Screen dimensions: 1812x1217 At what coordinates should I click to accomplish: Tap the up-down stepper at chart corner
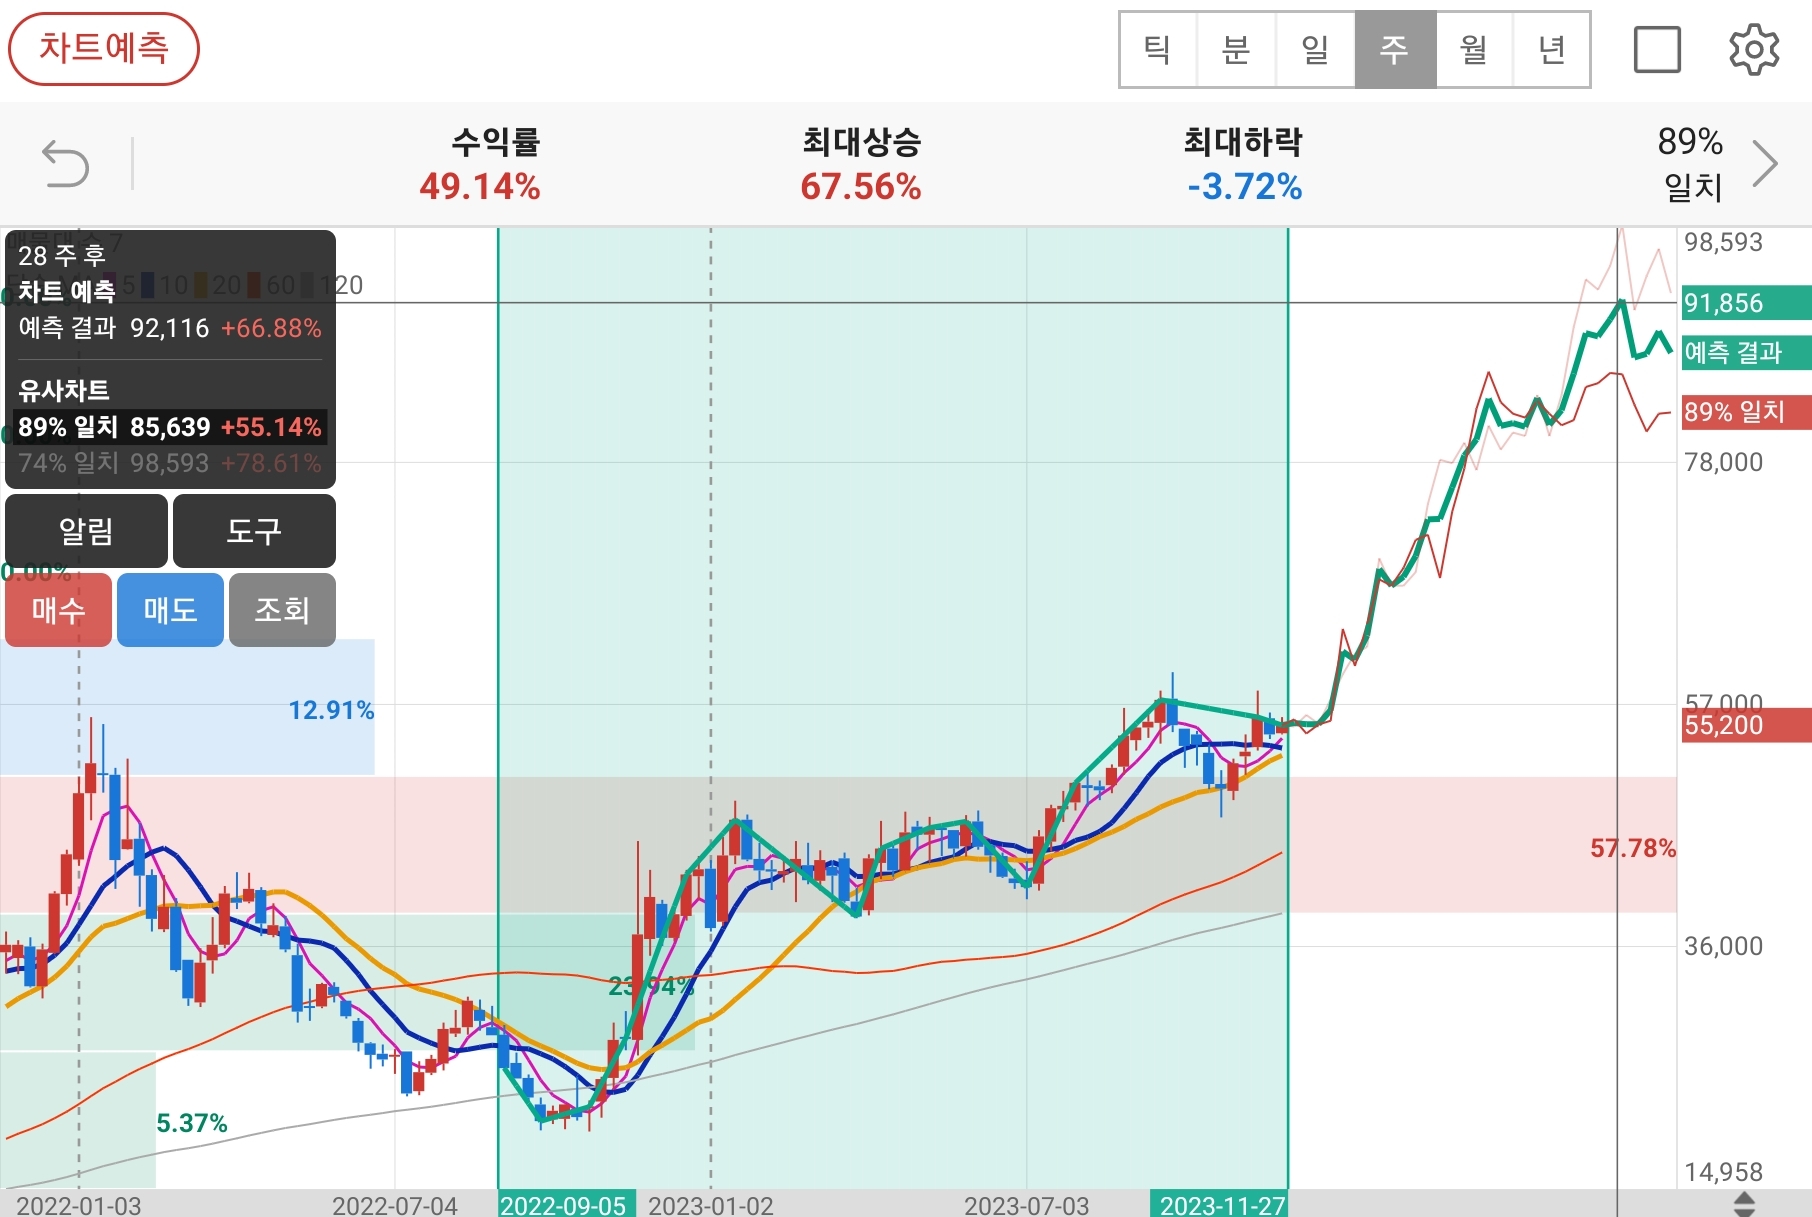click(1744, 1203)
